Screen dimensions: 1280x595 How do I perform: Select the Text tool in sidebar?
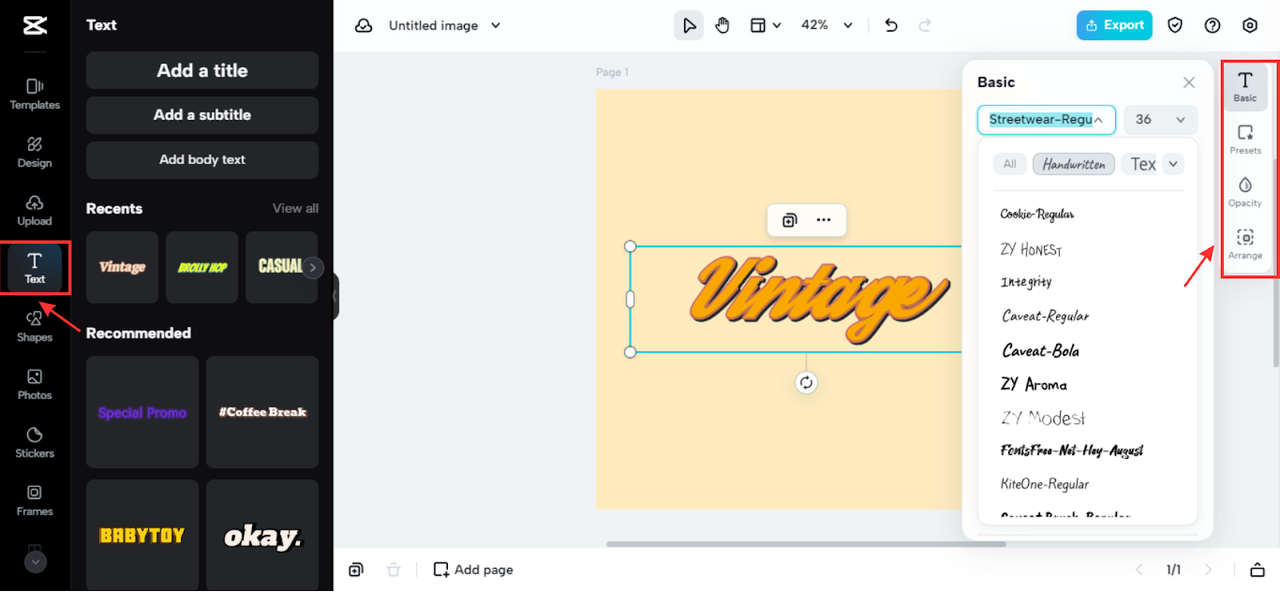(35, 268)
